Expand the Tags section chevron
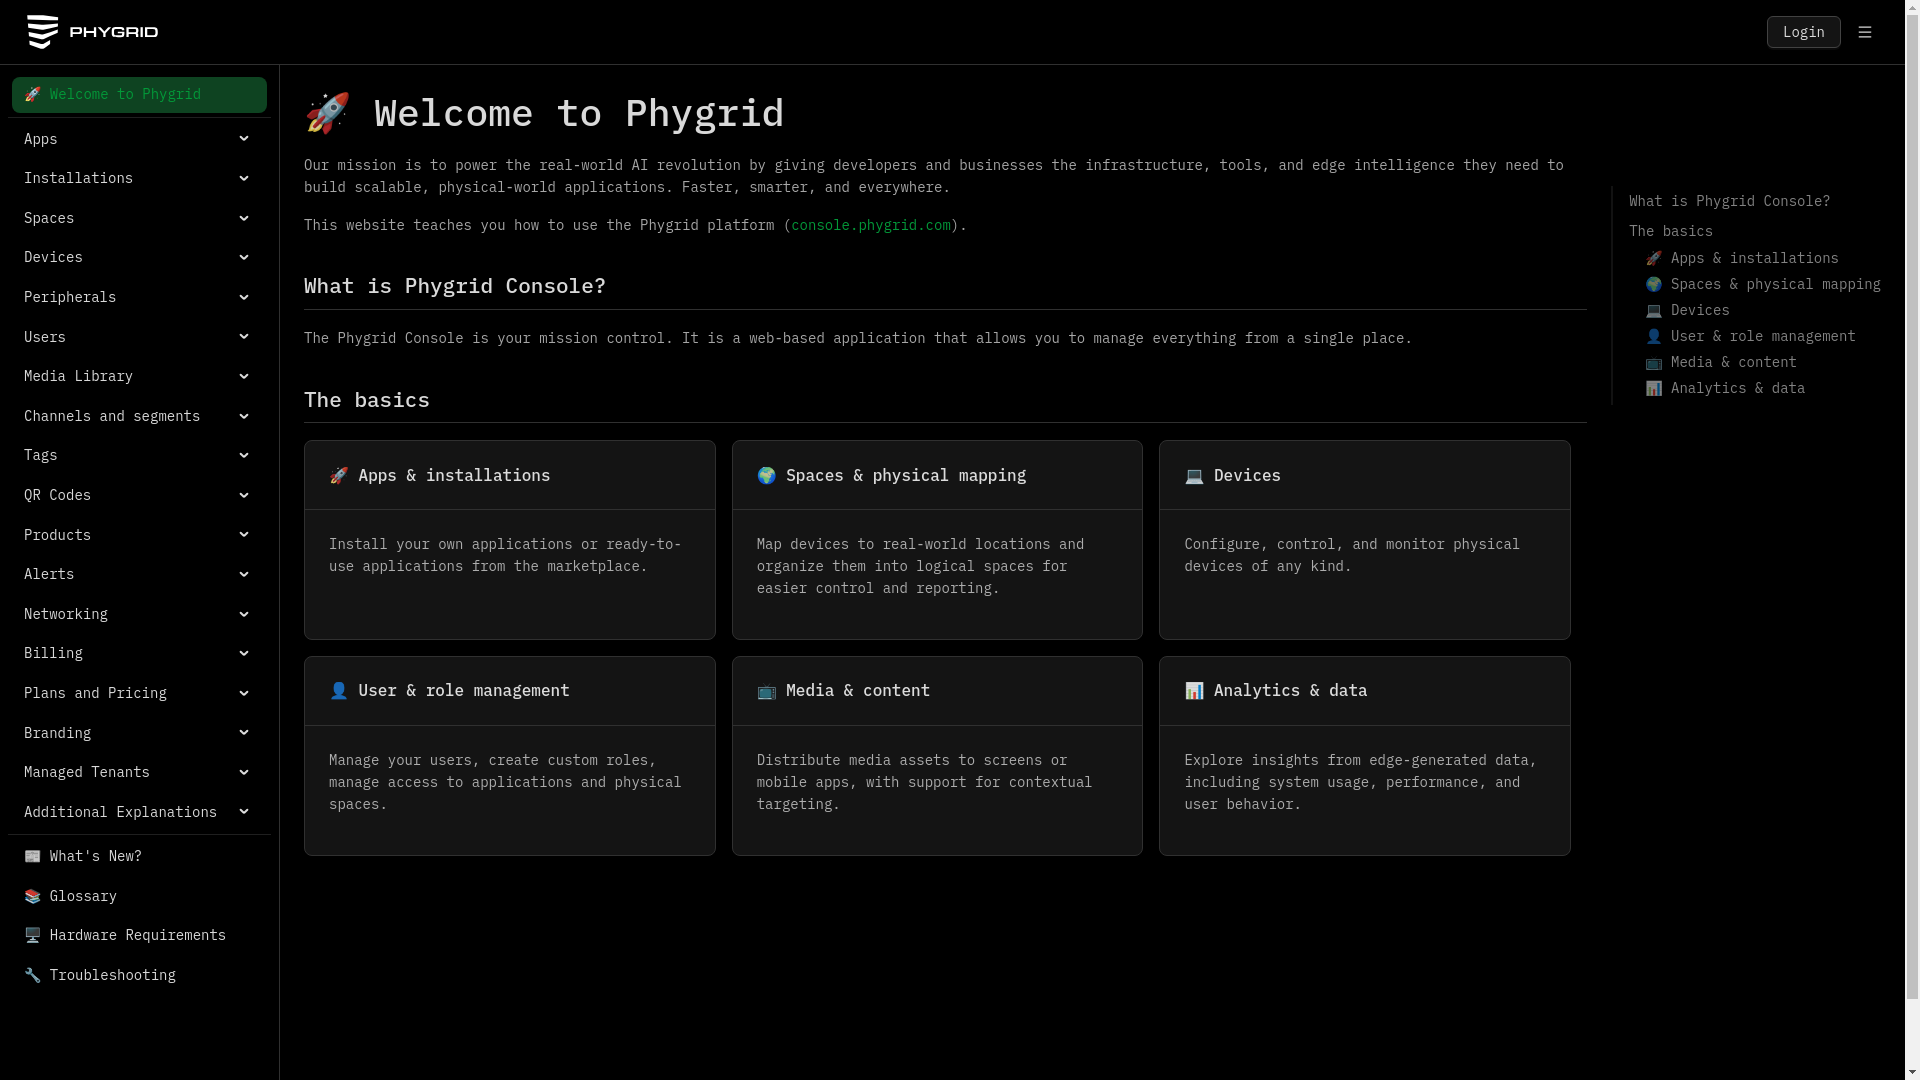 coord(244,455)
